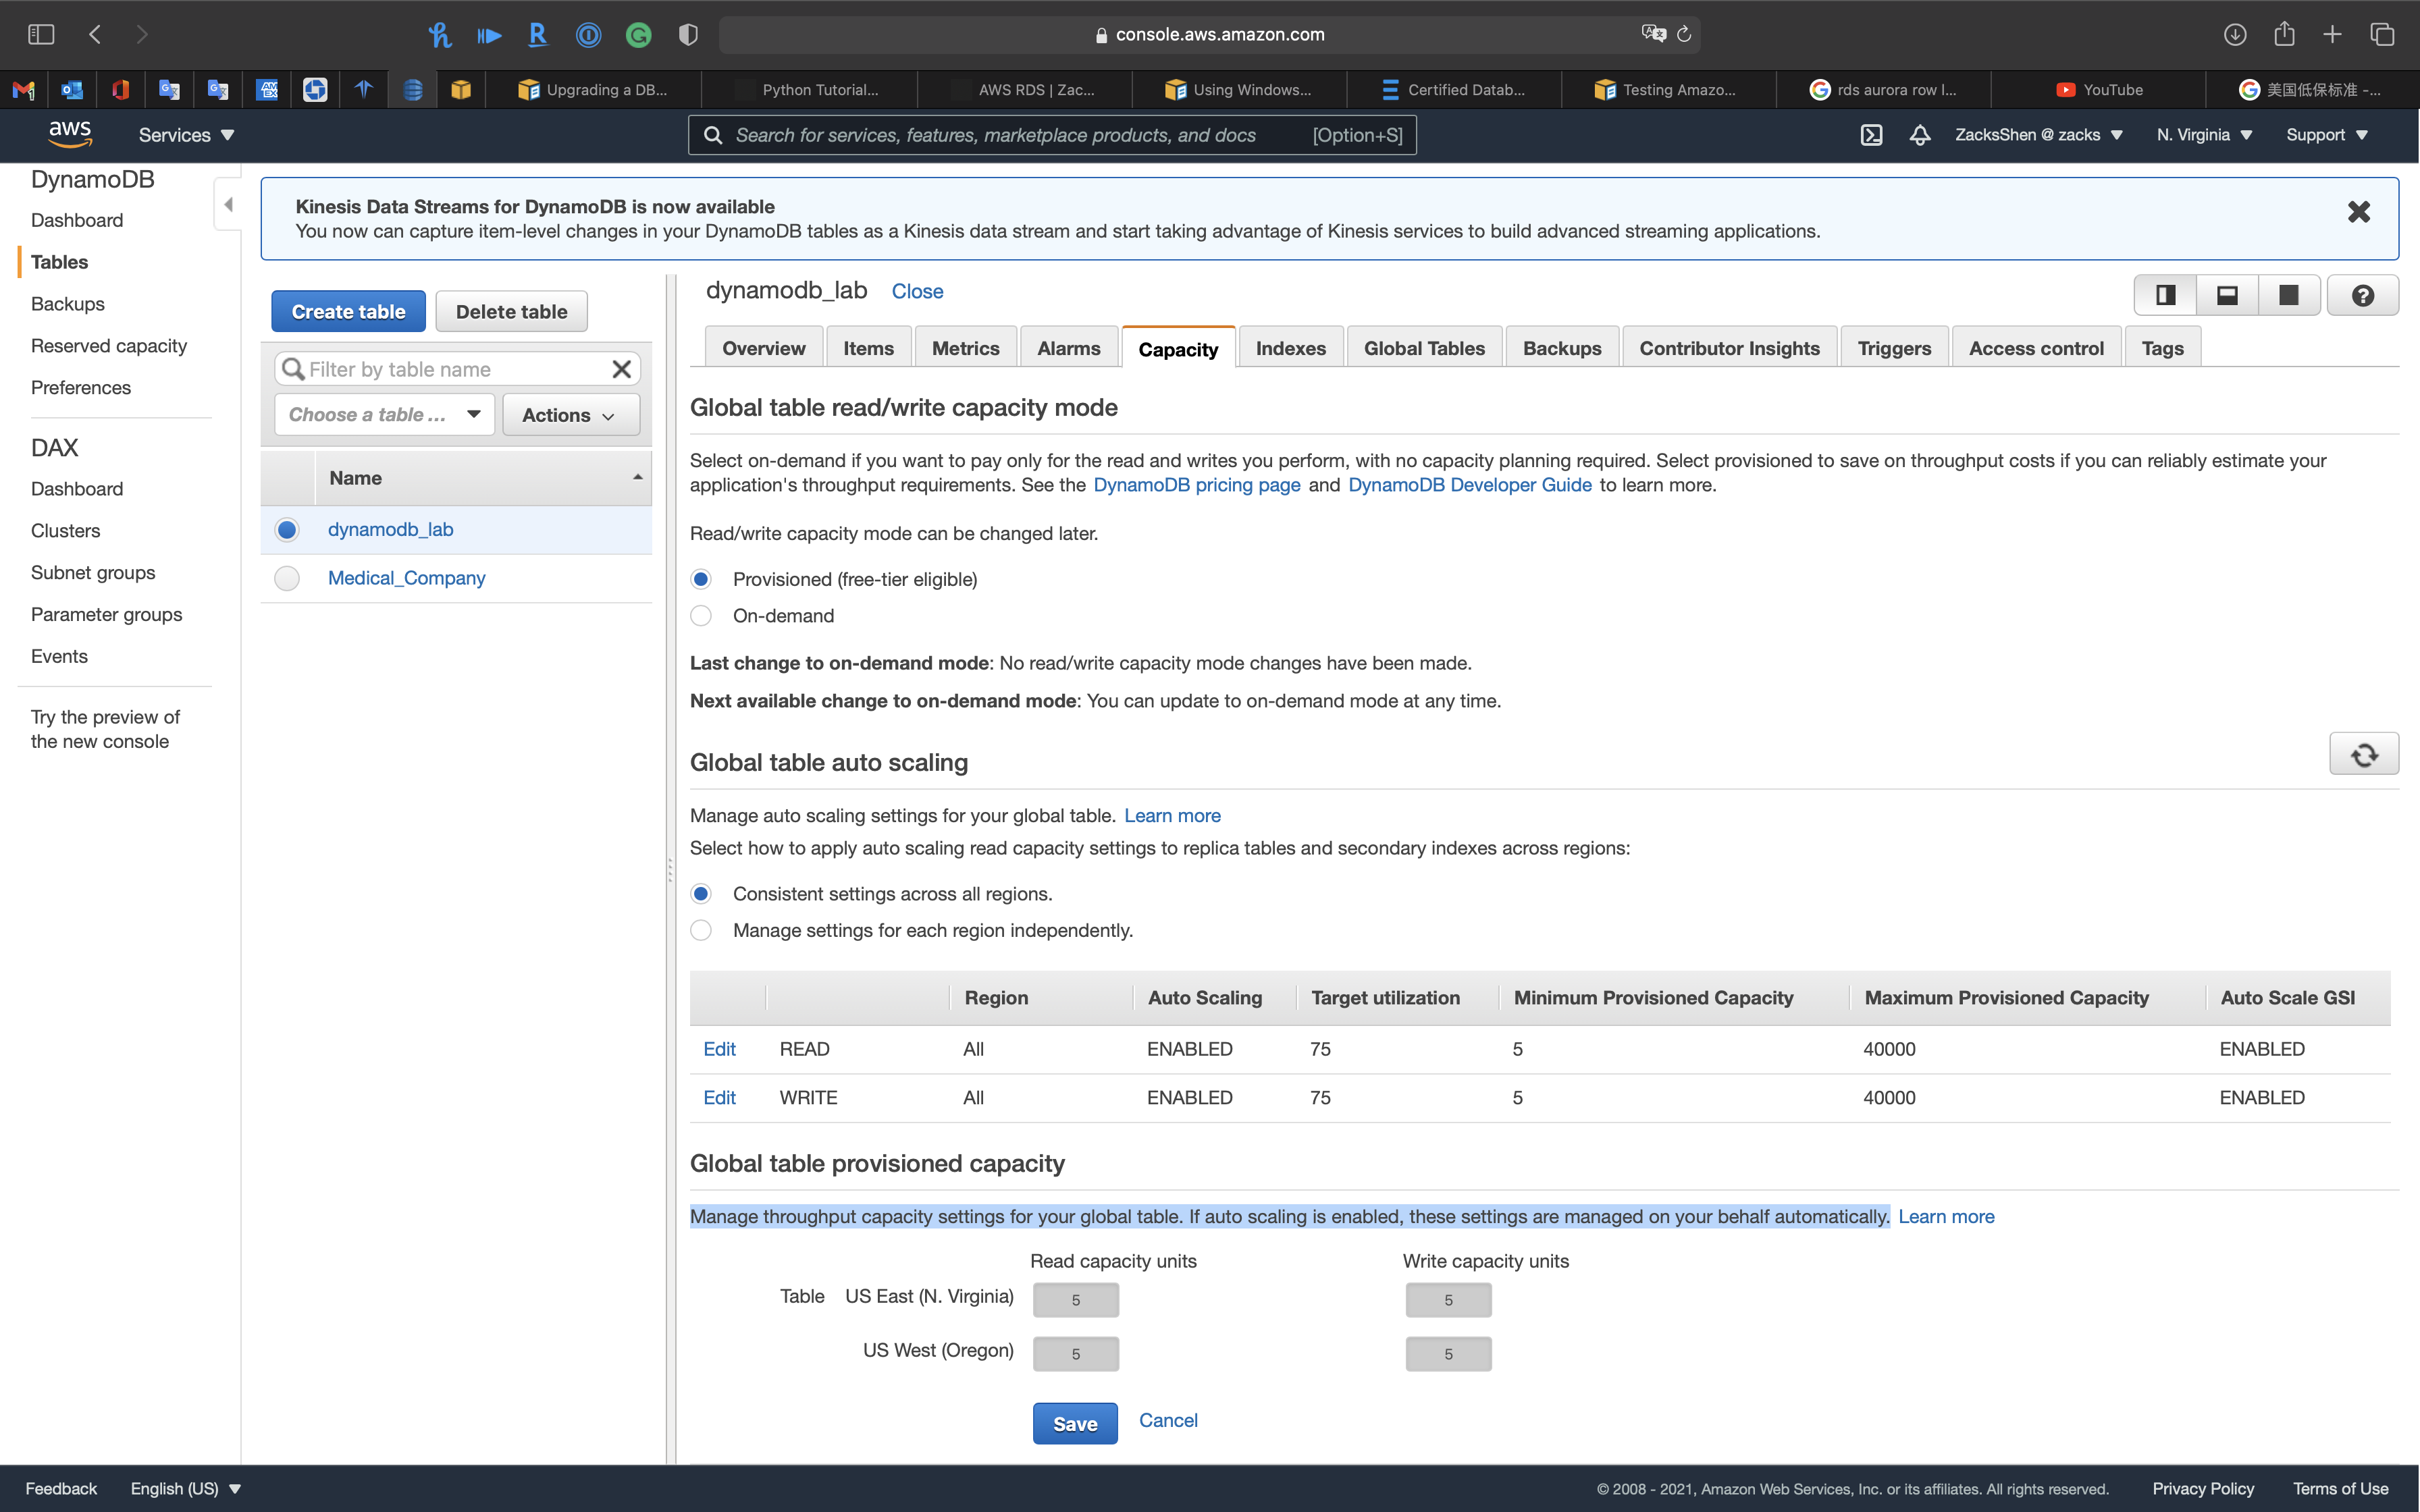
Task: Open the help question mark icon
Action: [2362, 296]
